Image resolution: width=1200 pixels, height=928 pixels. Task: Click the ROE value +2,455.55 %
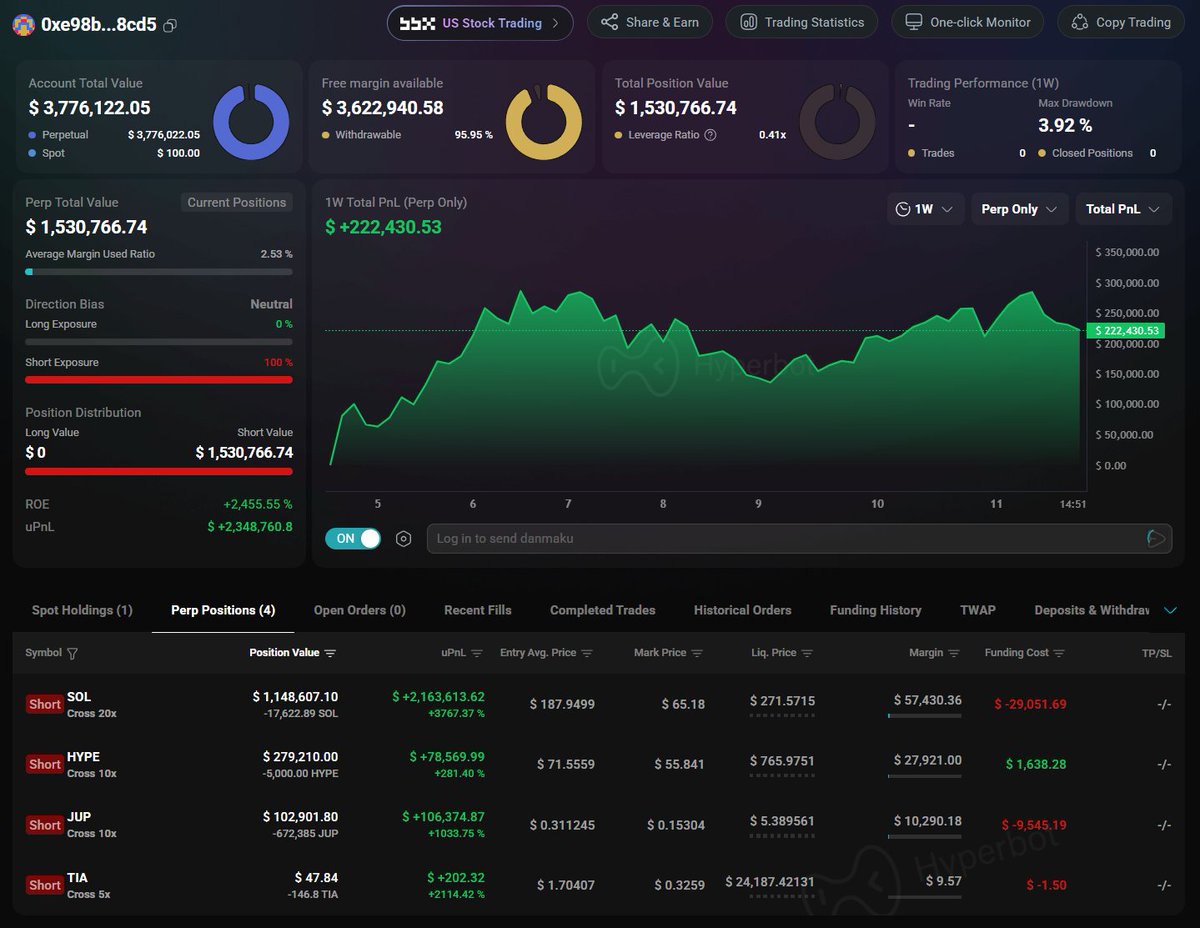tap(258, 504)
